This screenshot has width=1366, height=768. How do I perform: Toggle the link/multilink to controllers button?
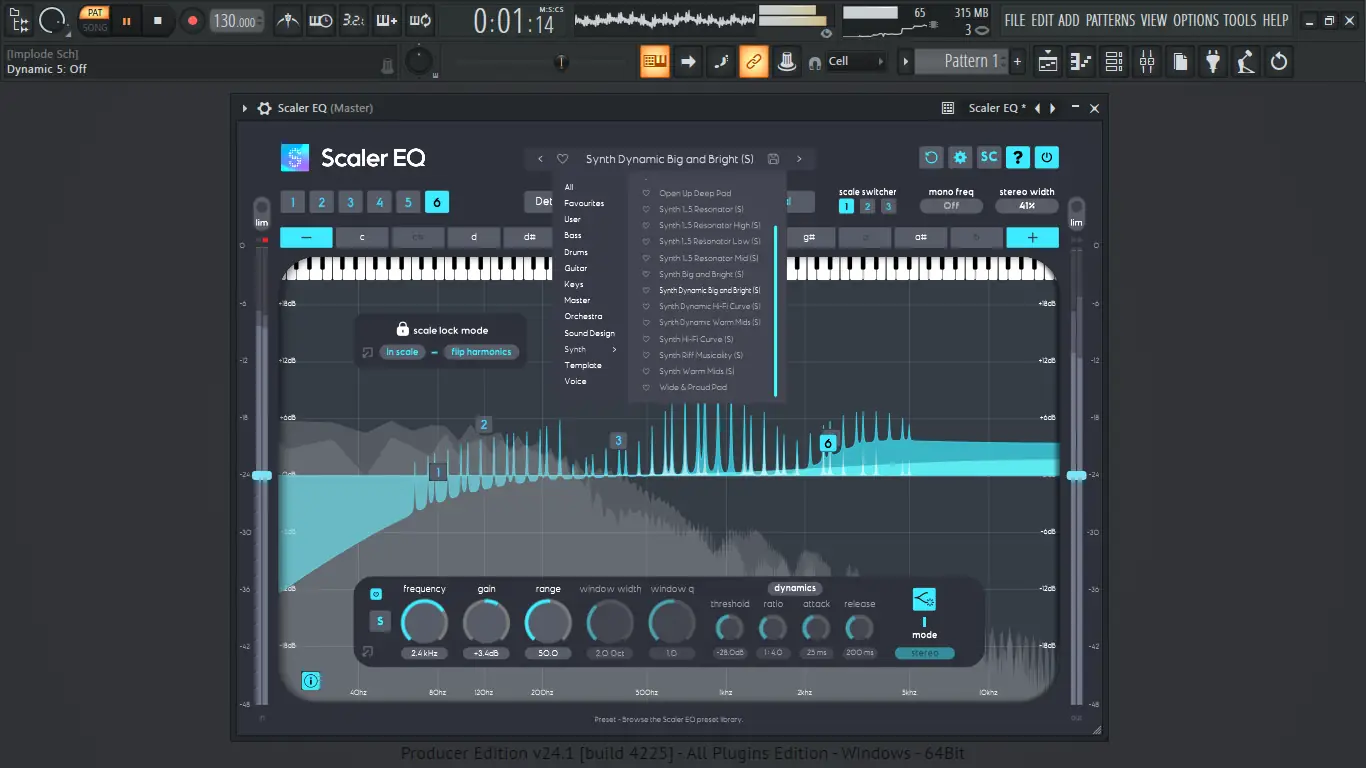tap(754, 62)
